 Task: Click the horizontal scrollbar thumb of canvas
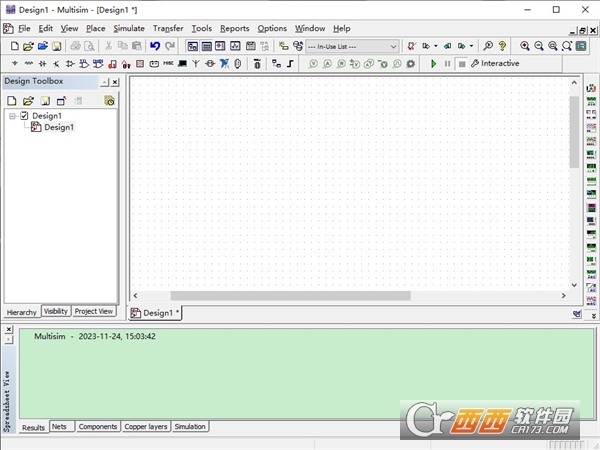click(x=290, y=296)
